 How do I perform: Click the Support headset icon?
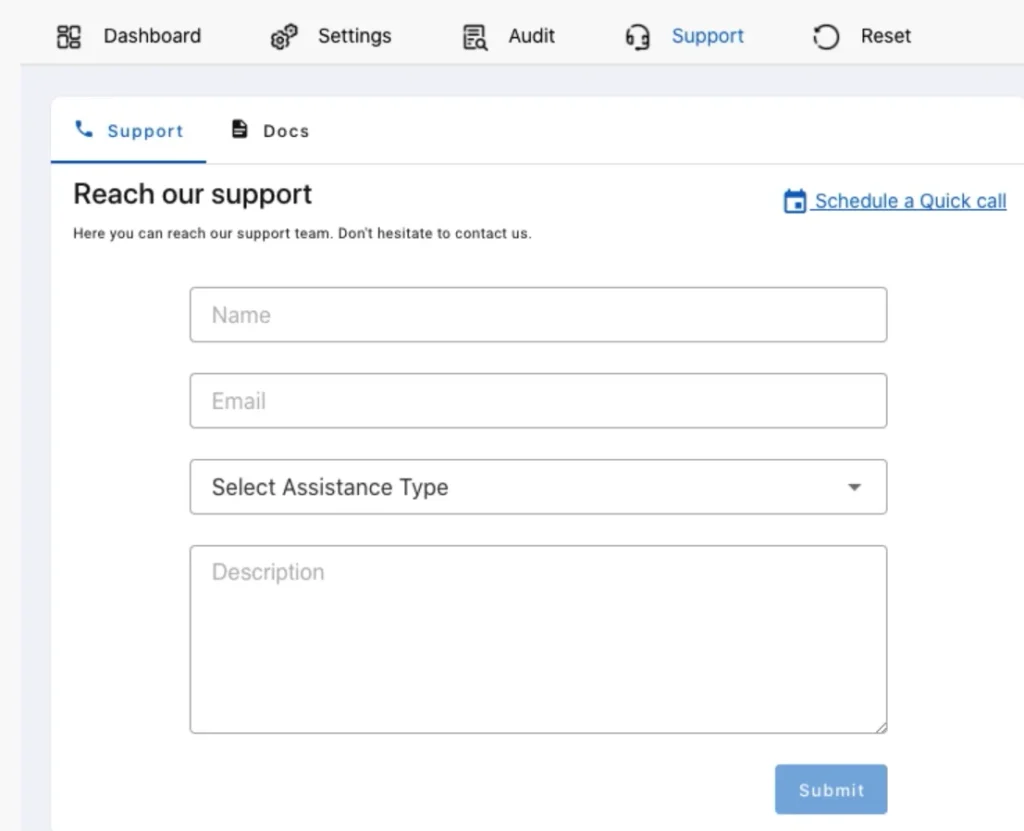click(637, 36)
